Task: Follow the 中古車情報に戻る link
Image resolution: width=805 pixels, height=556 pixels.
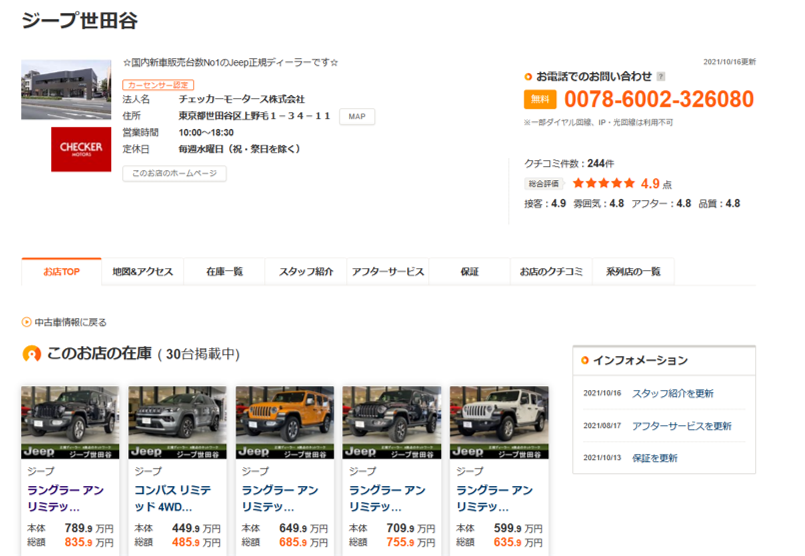Action: tap(70, 322)
